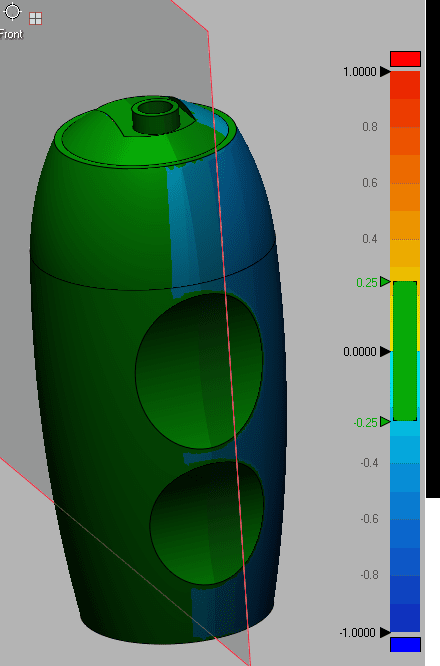
Task: Select the green arrow marker at 0.25
Action: tap(385, 282)
